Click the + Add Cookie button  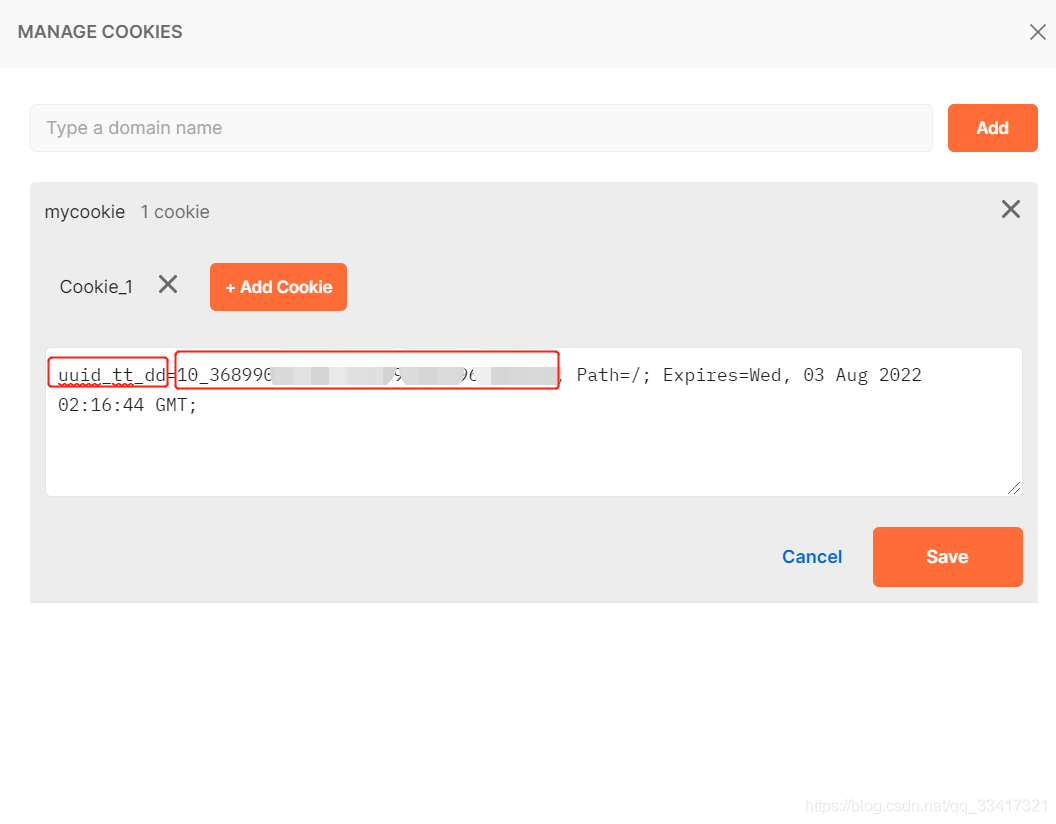(278, 287)
